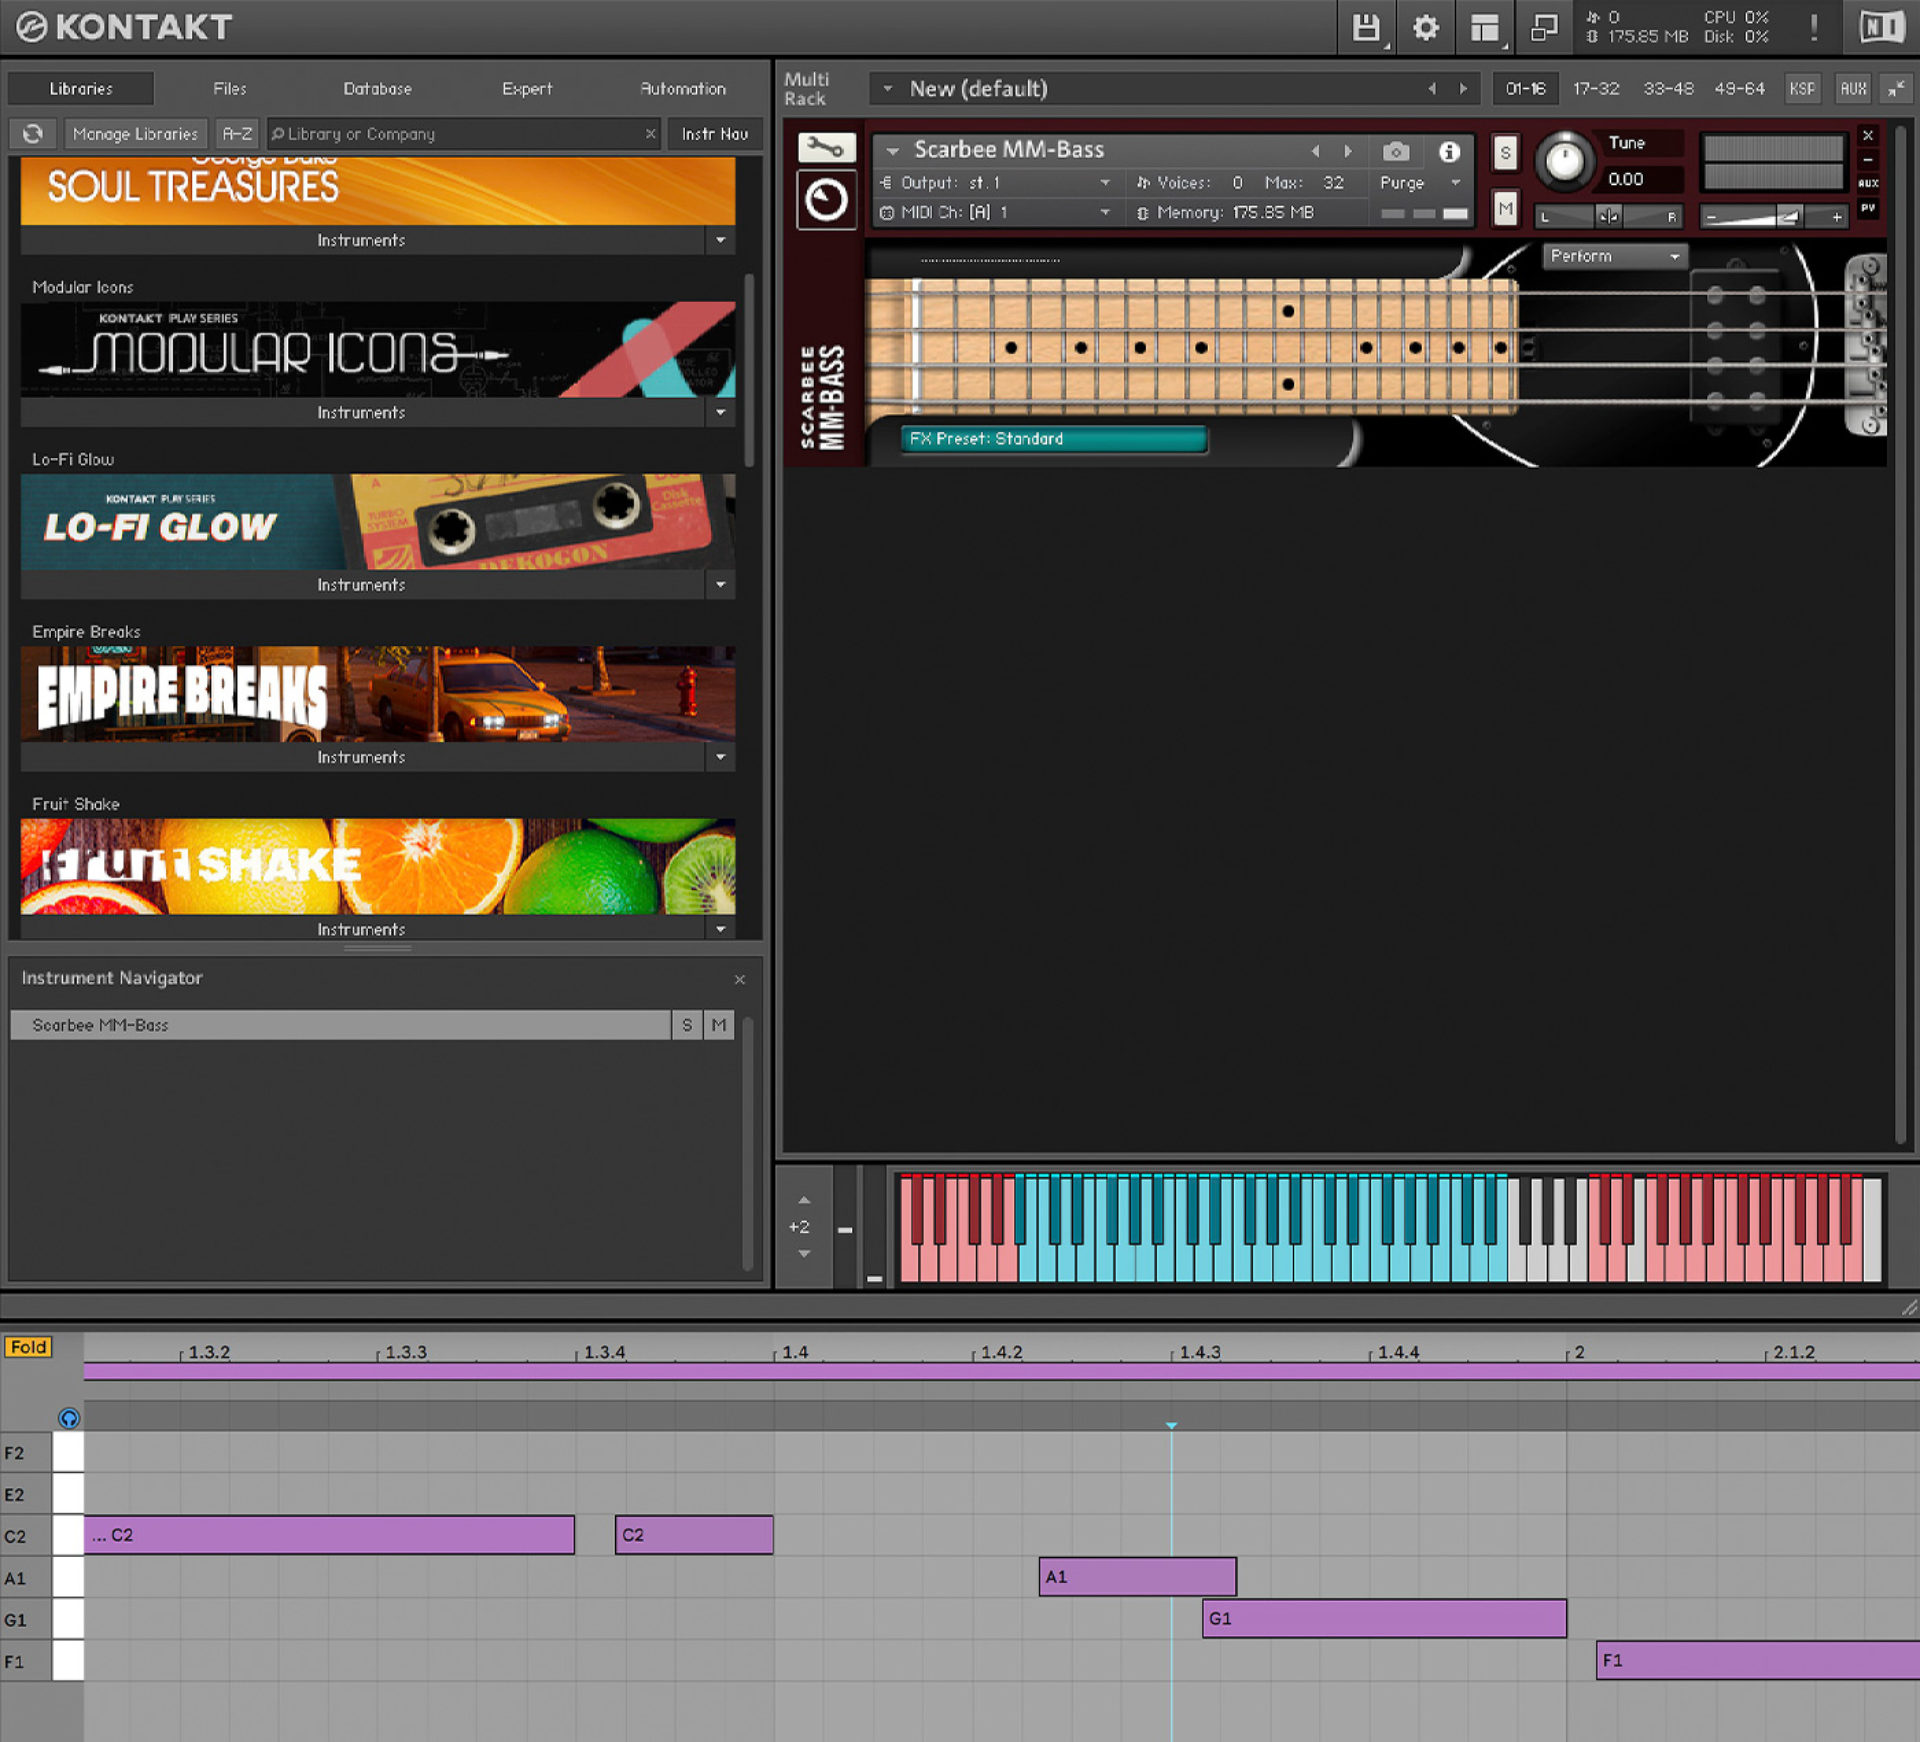The width and height of the screenshot is (1920, 1742).
Task: Open Kontakt options via the gear icon
Action: (x=1424, y=28)
